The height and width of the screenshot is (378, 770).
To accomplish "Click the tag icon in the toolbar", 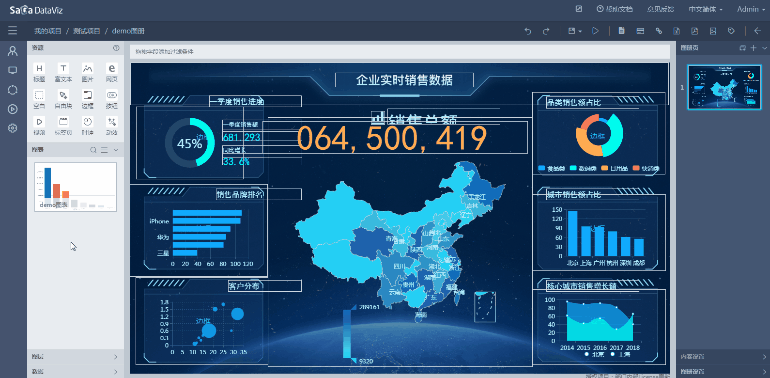I will (x=731, y=31).
